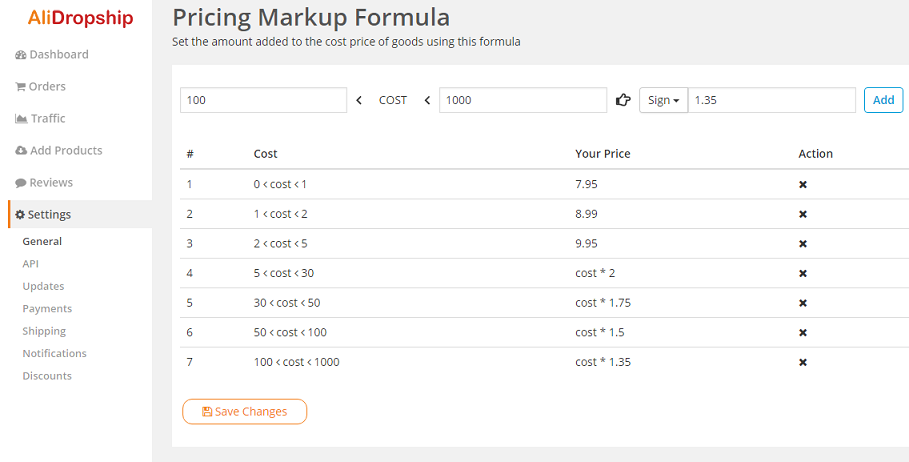This screenshot has height=462, width=909.
Task: Remove the 1 < cost < 2 rule
Action: (802, 214)
